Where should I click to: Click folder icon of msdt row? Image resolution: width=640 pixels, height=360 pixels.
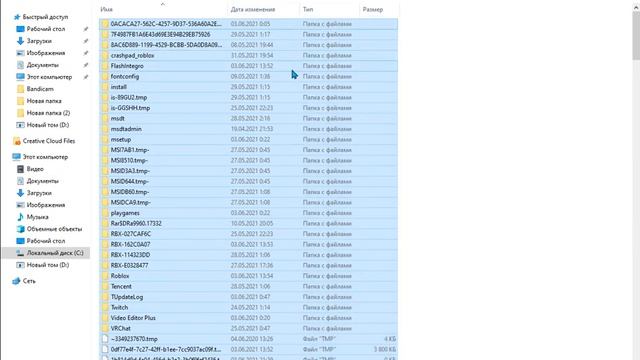(x=105, y=118)
